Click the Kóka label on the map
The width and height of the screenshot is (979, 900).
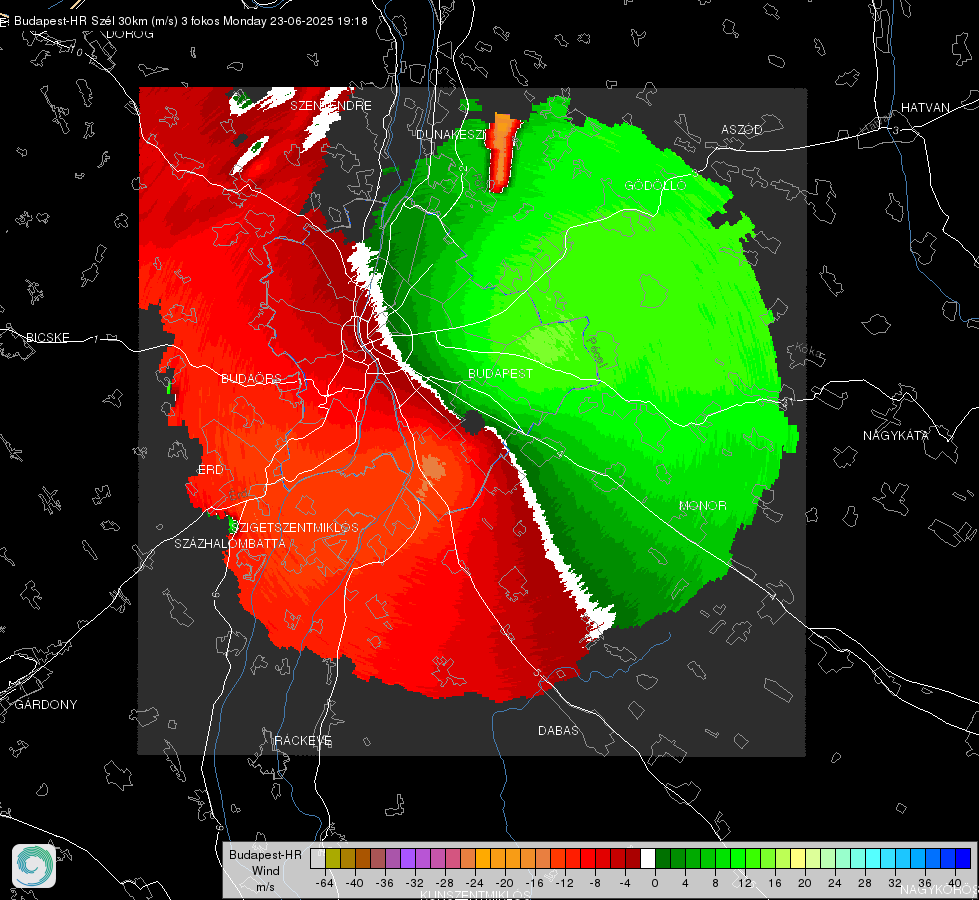pyautogui.click(x=810, y=352)
